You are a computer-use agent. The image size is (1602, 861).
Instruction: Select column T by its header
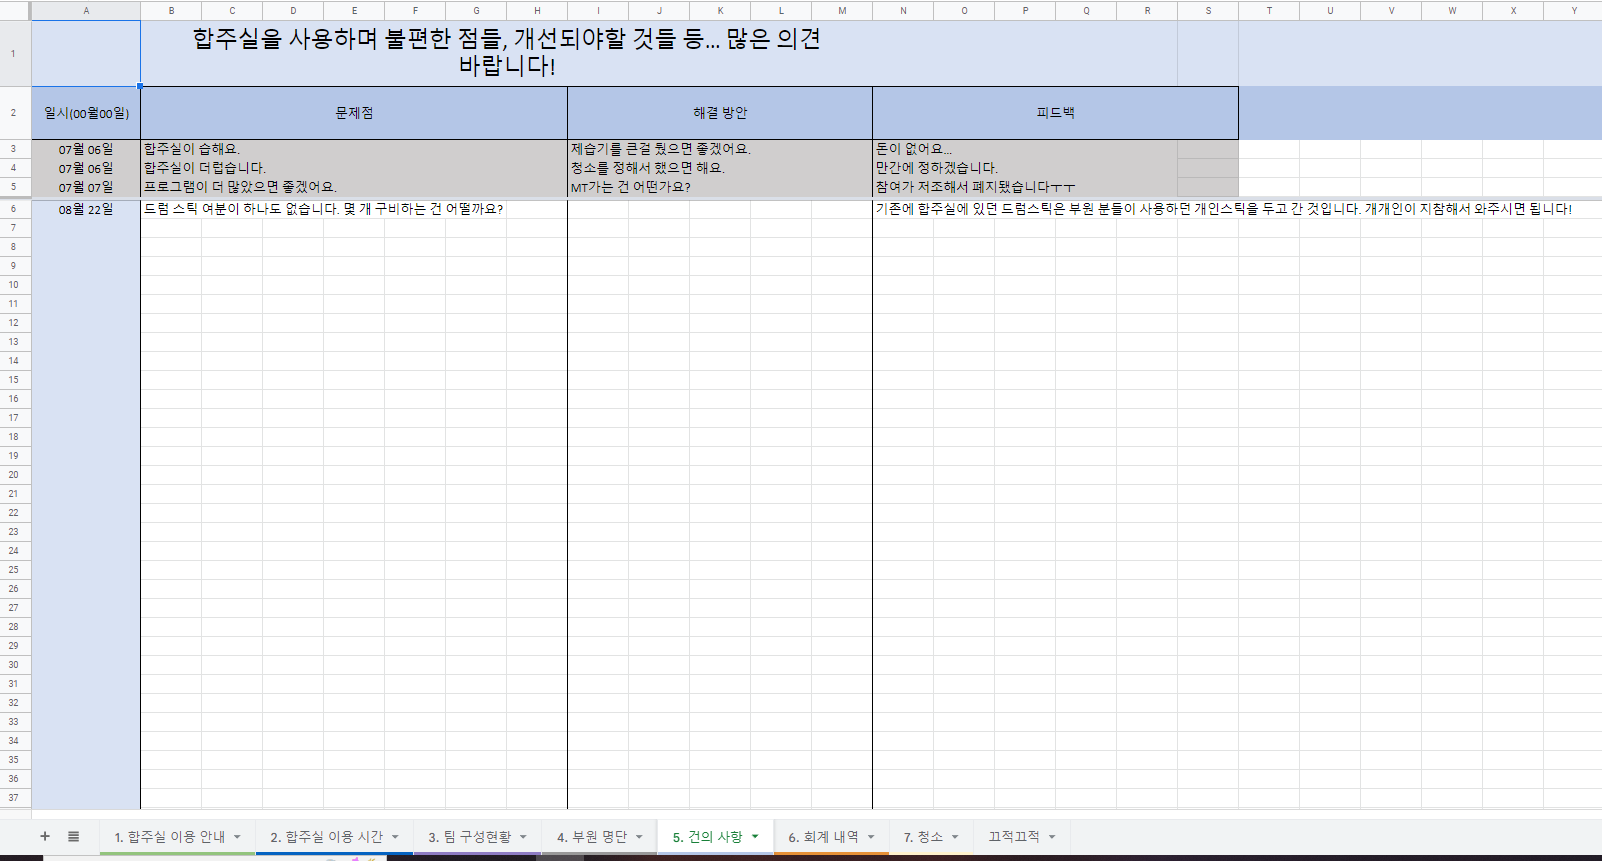1269,10
